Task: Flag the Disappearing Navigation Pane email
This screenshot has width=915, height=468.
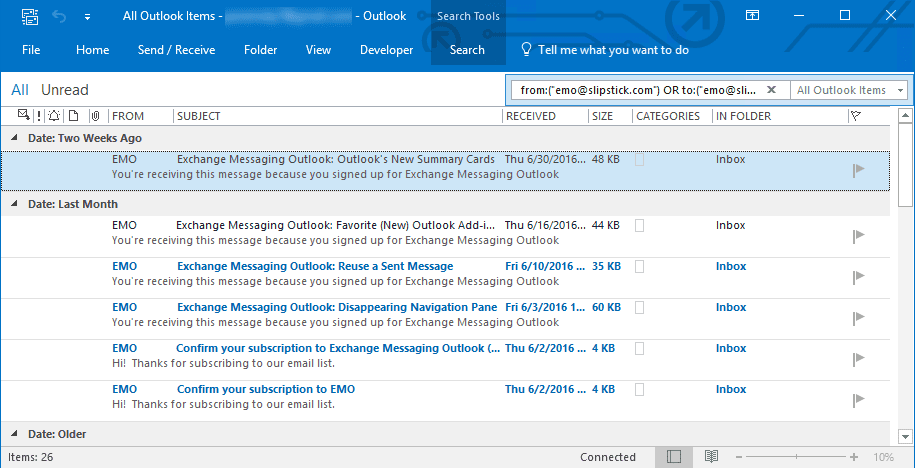Action: 858,317
